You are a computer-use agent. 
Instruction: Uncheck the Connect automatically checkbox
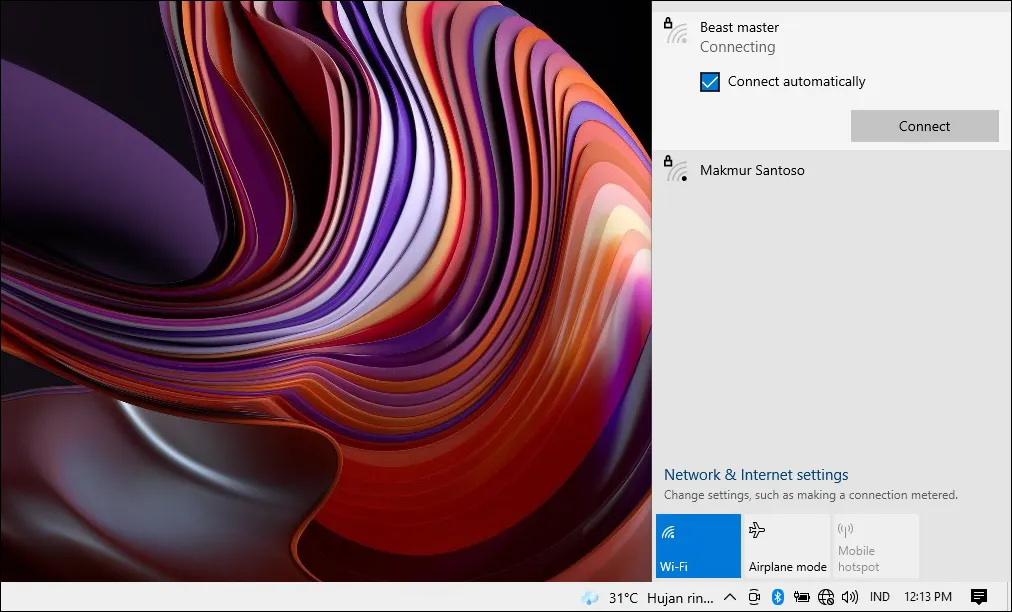710,82
